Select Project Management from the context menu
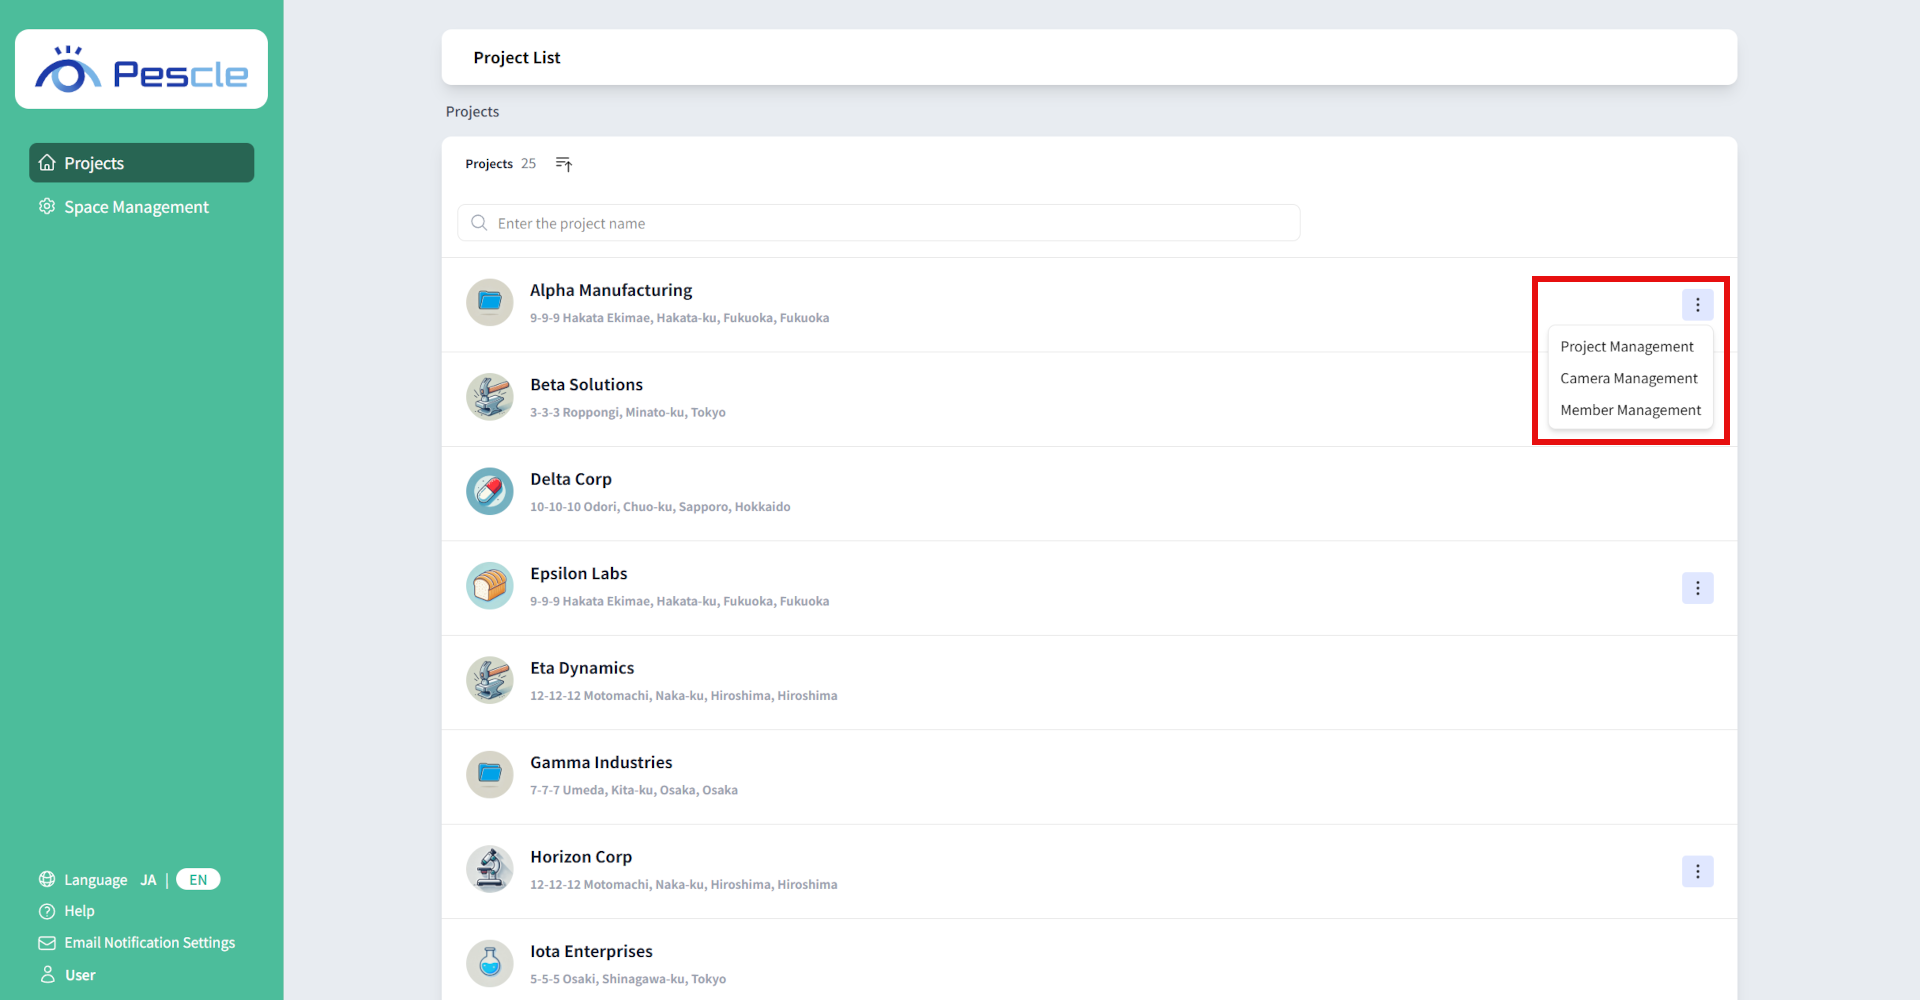 tap(1627, 346)
